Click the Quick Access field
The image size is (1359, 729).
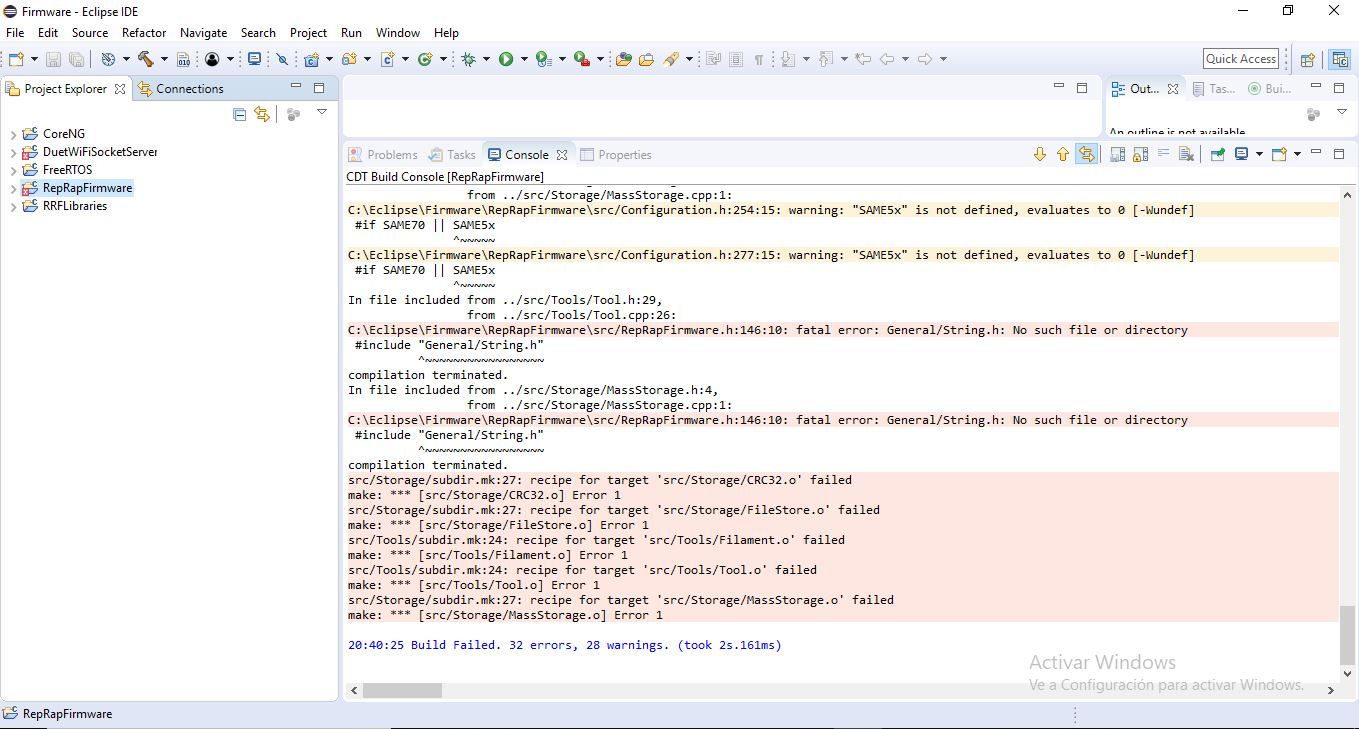click(1241, 59)
